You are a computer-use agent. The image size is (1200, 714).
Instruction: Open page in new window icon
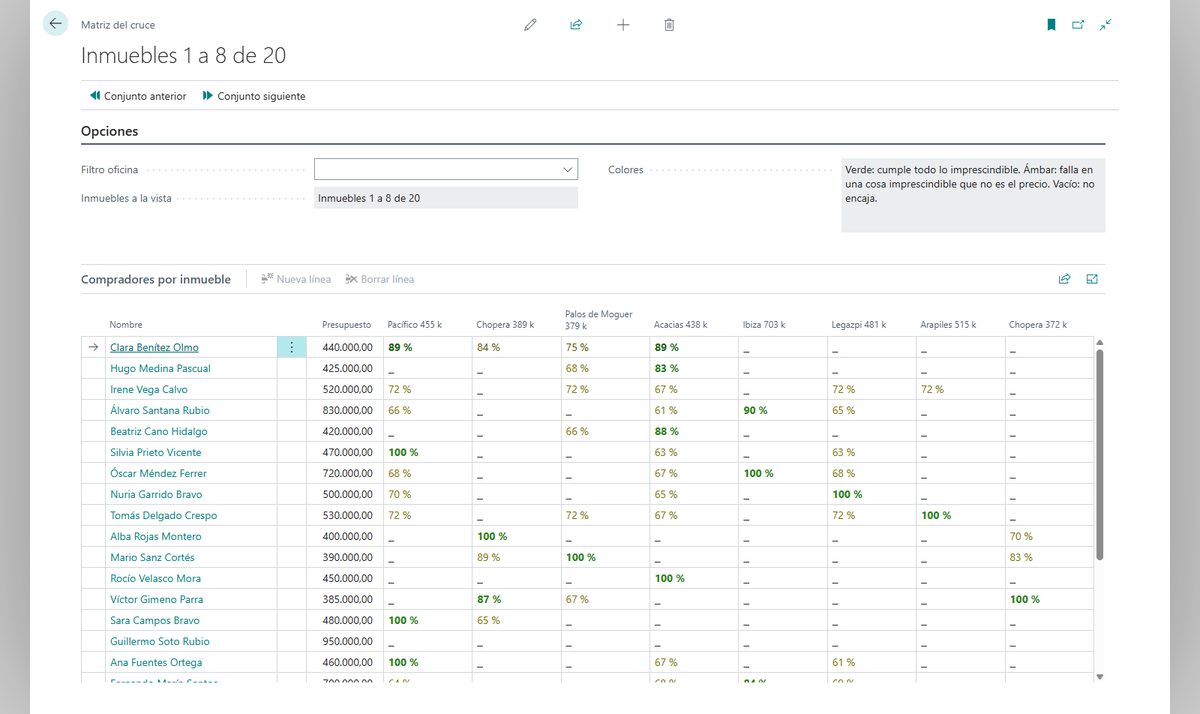tap(1078, 25)
